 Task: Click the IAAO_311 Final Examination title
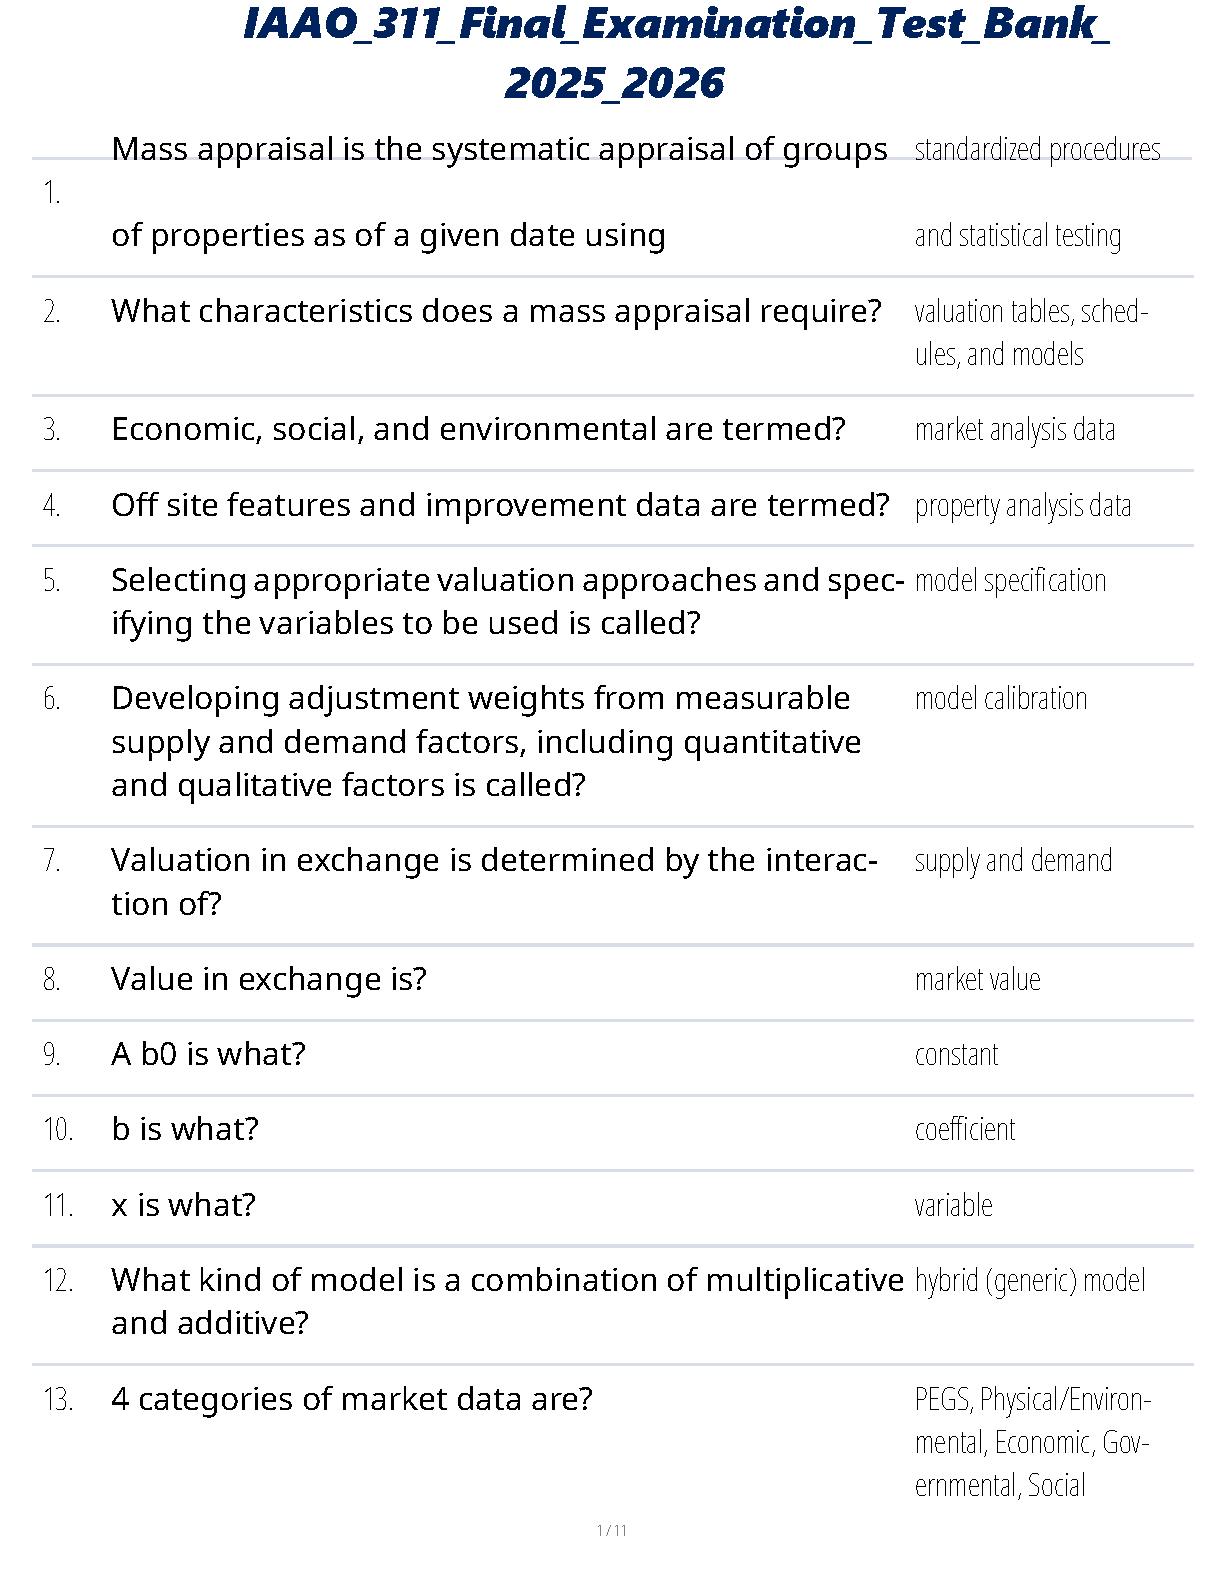coord(675,52)
